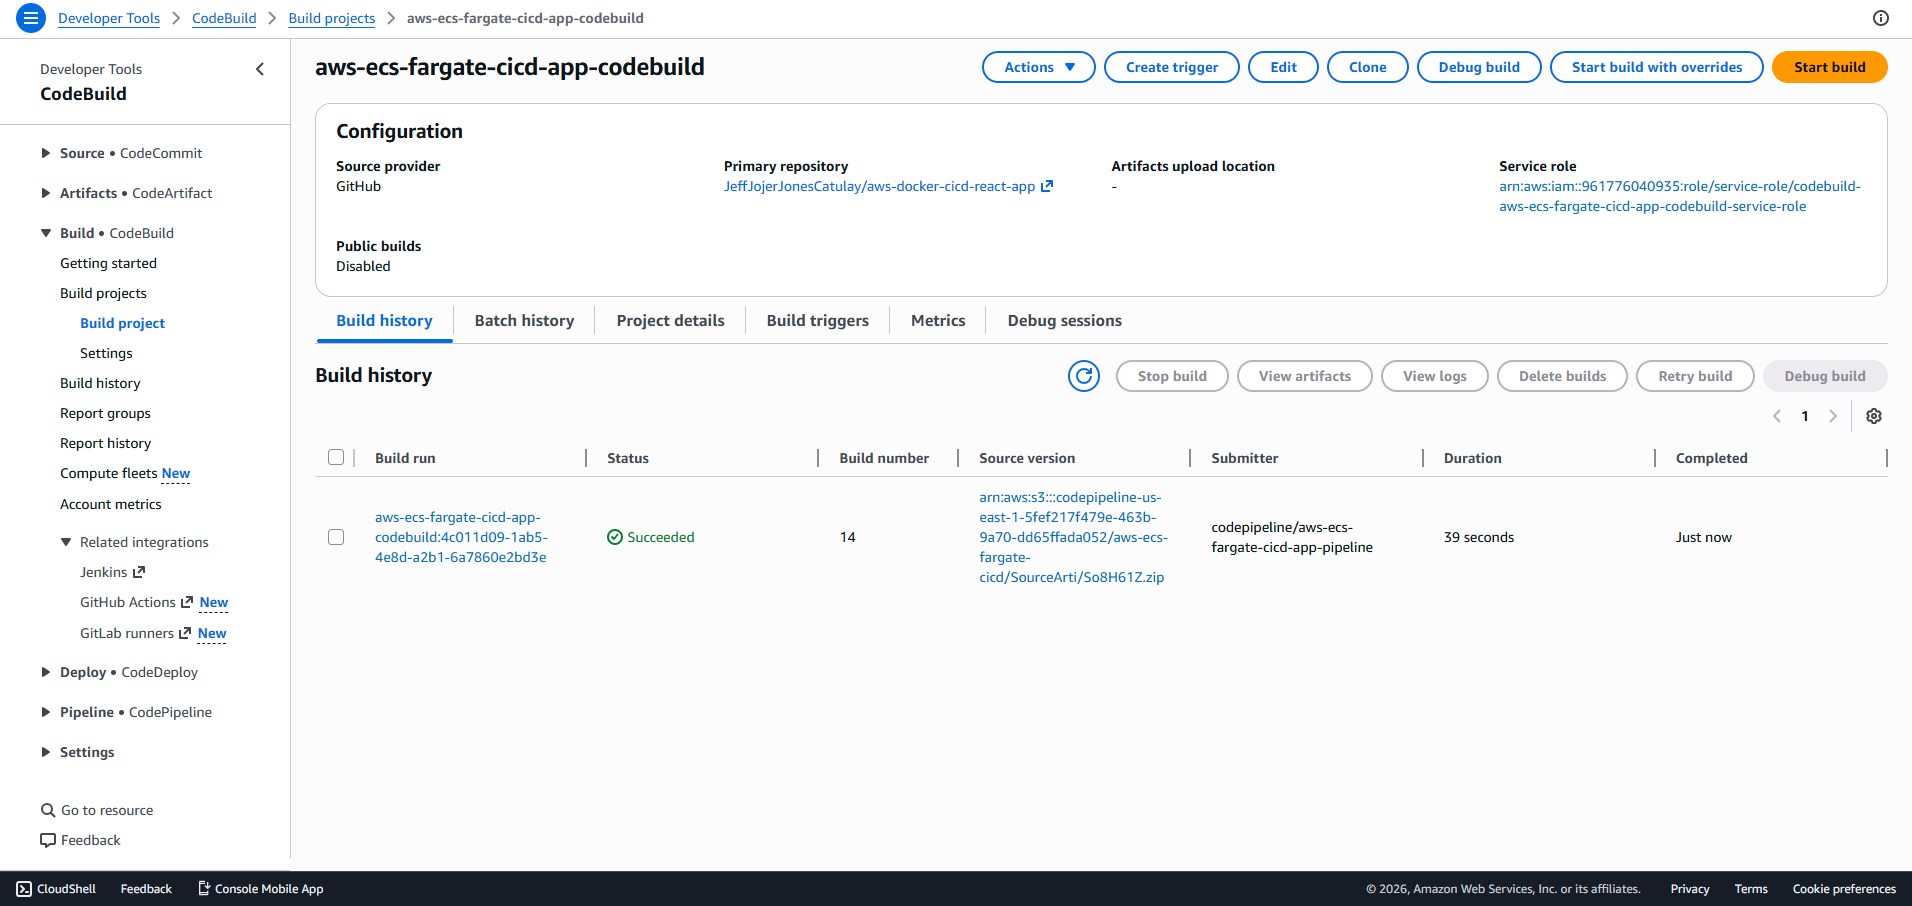Select all build runs checkbox in header
1912x906 pixels.
[336, 457]
